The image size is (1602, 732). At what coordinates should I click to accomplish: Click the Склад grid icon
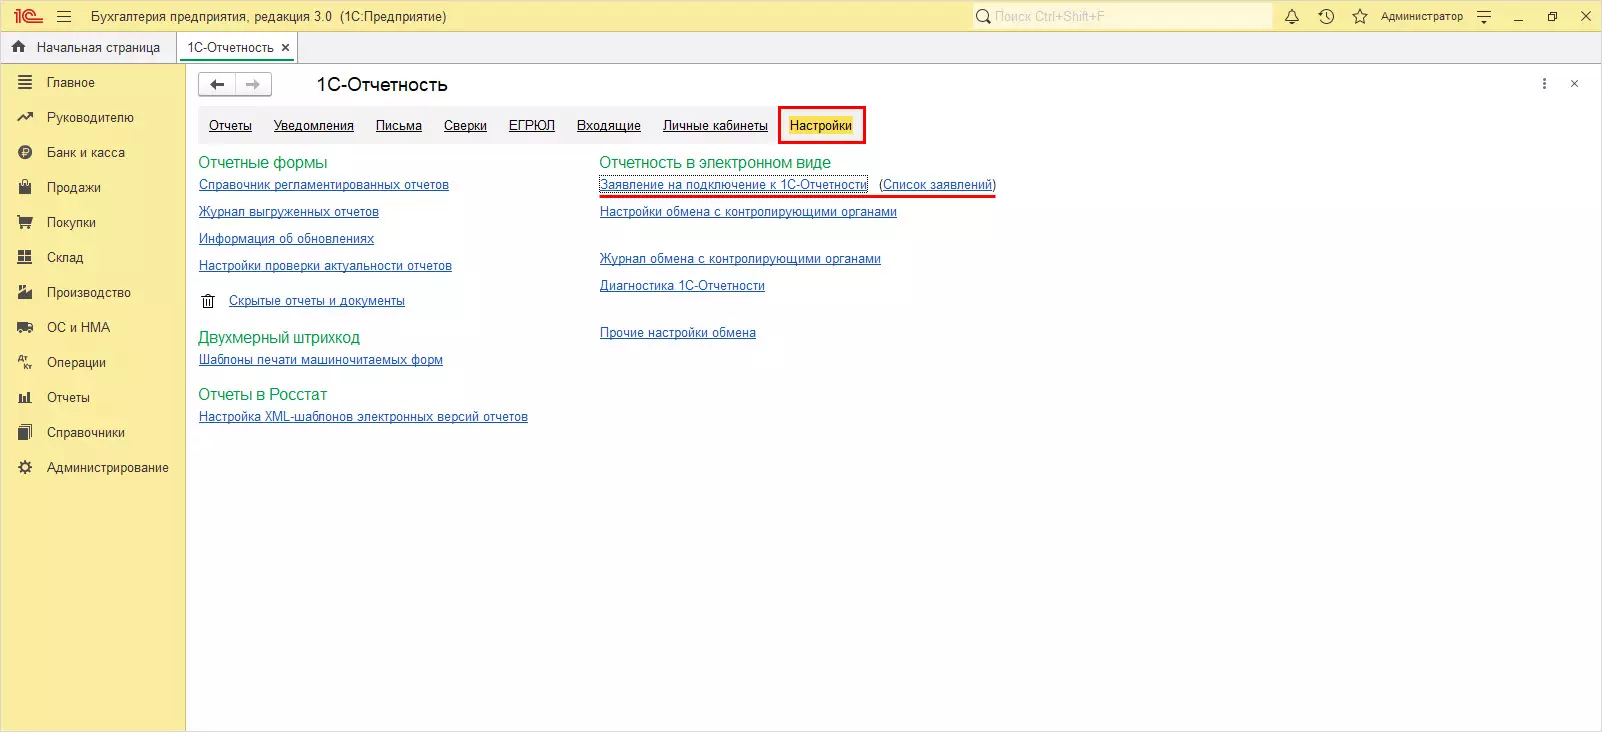click(x=25, y=257)
